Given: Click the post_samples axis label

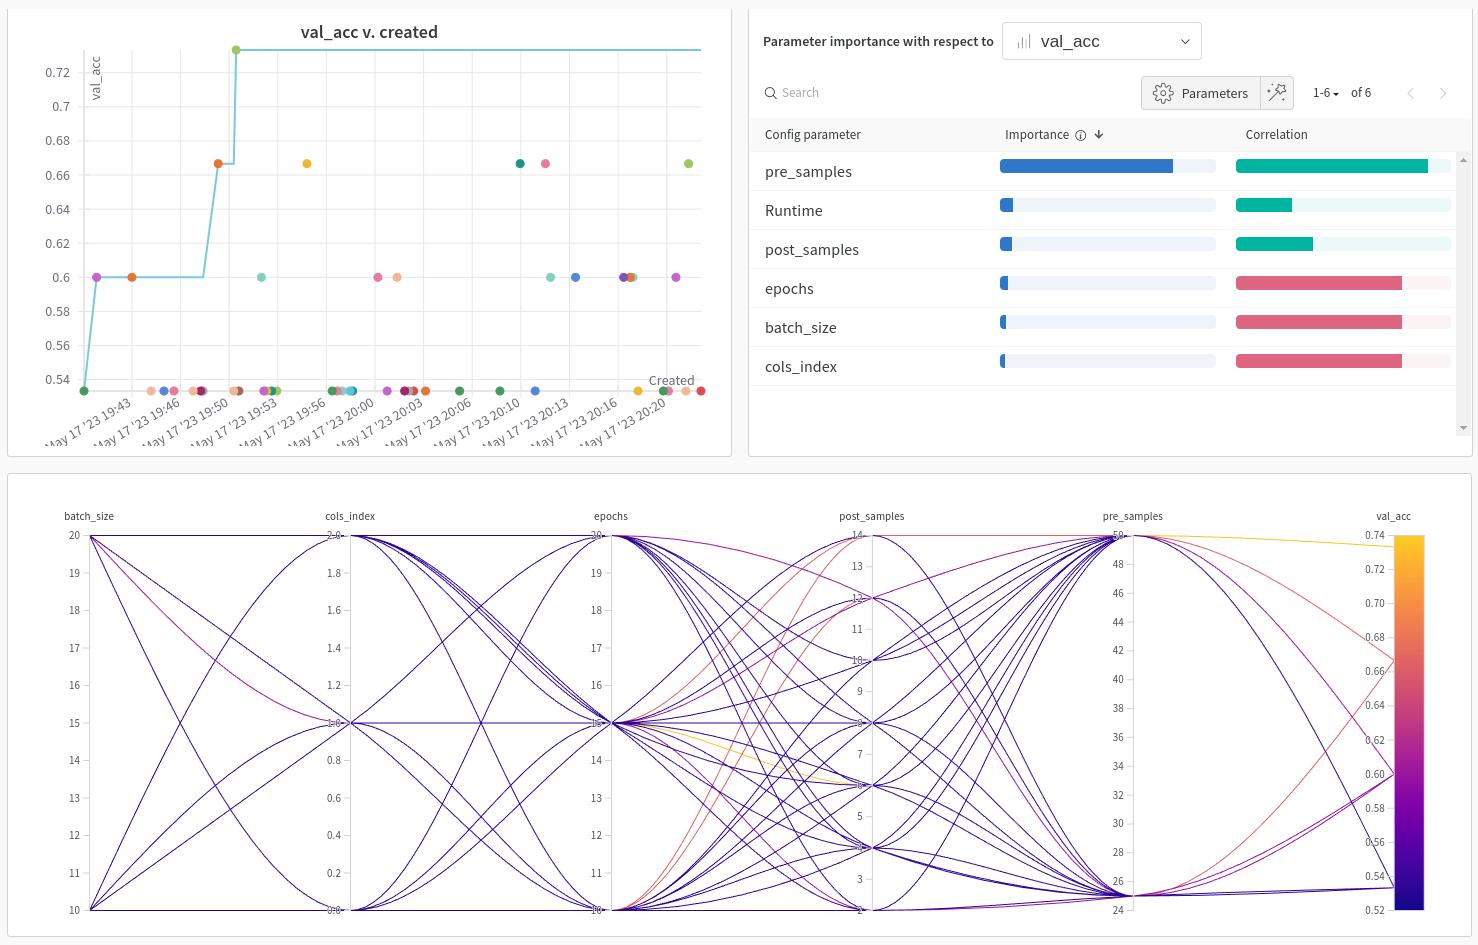Looking at the screenshot, I should (871, 517).
